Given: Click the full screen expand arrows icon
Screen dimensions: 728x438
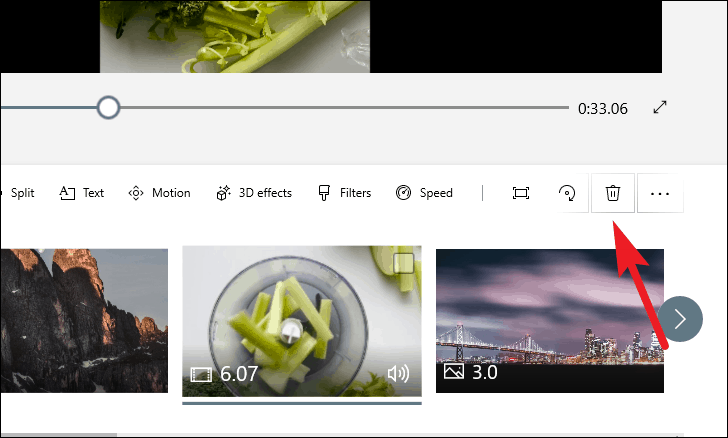Looking at the screenshot, I should (660, 107).
